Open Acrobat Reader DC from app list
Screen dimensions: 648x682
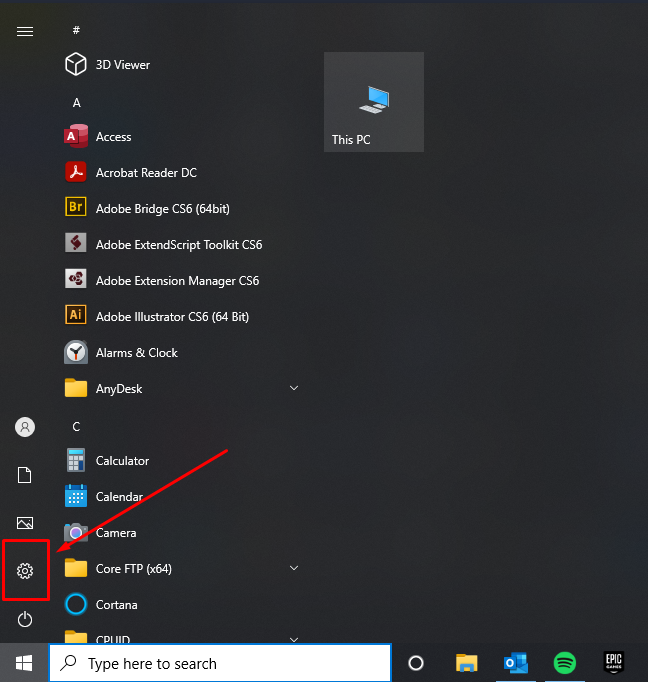click(x=146, y=173)
